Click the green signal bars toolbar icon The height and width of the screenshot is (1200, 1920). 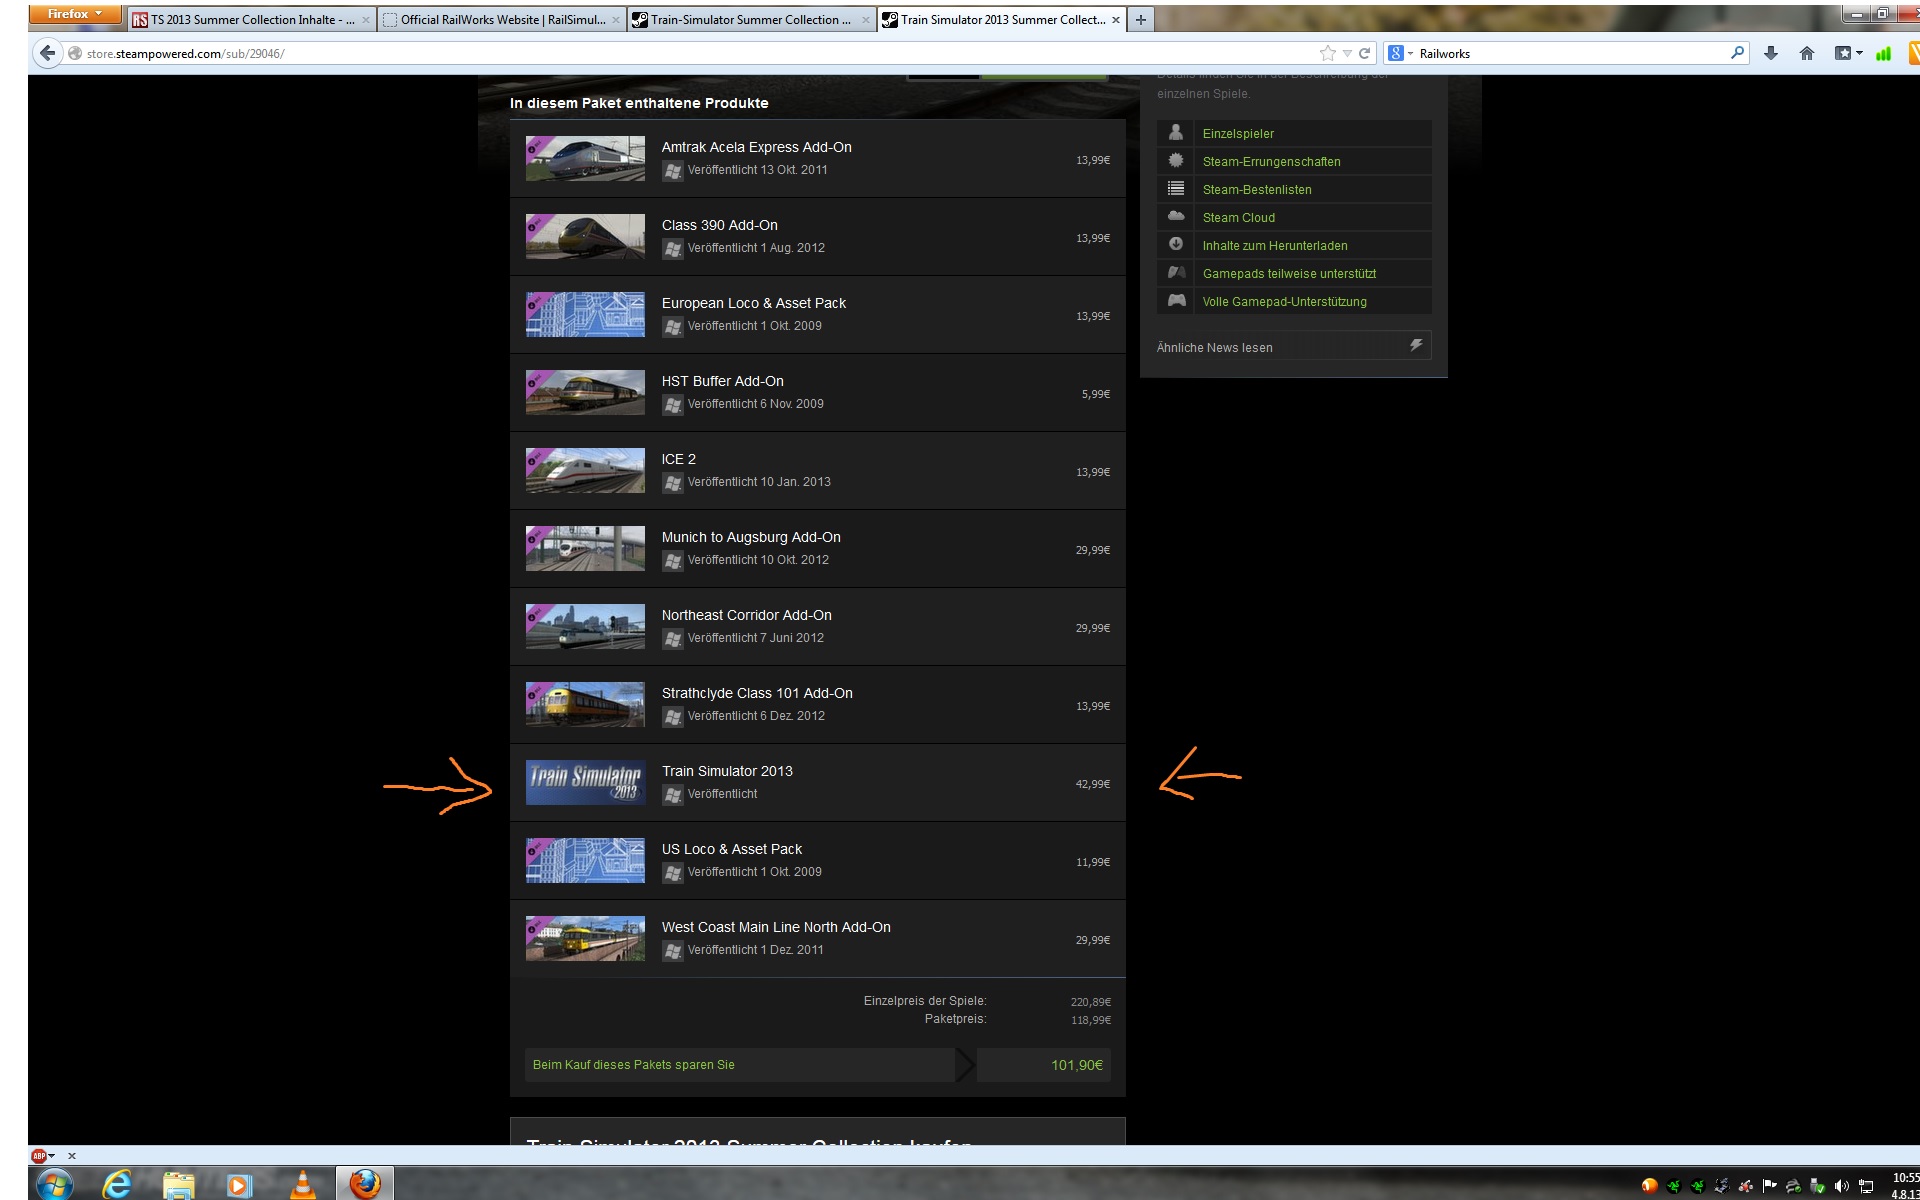(x=1884, y=53)
